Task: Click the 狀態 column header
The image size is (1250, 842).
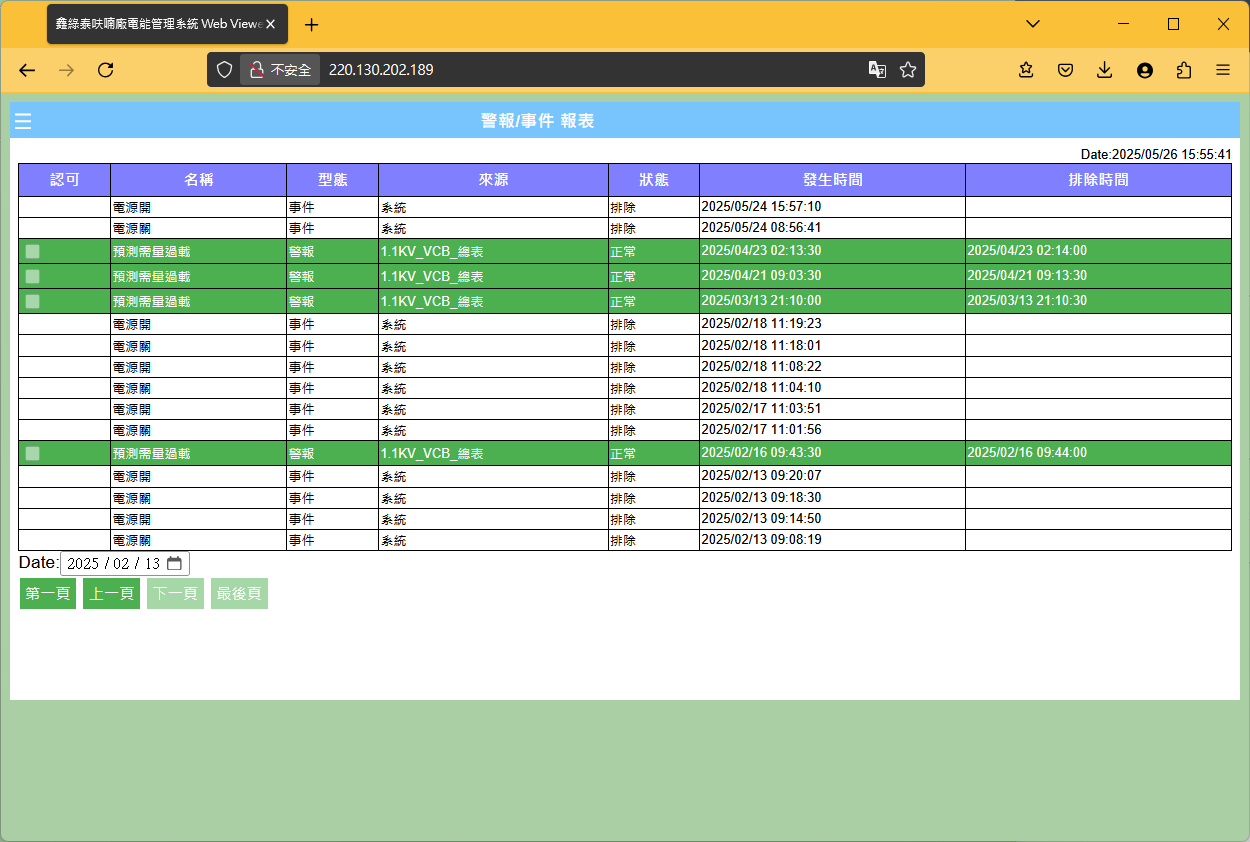Action: (654, 180)
